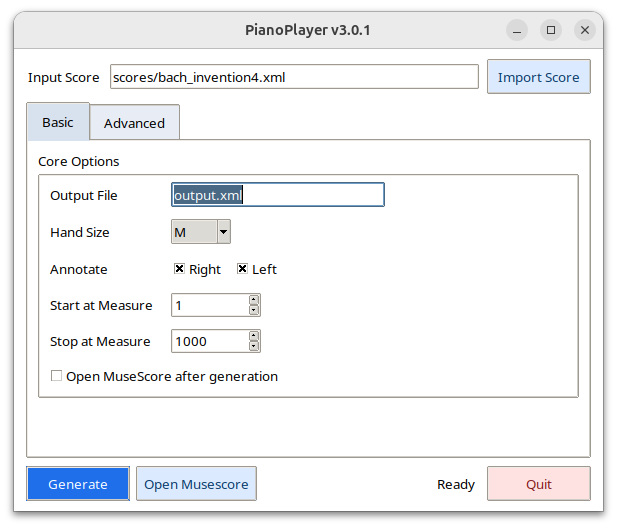Click the Start at Measure value field
617x528 pixels.
tap(210, 305)
